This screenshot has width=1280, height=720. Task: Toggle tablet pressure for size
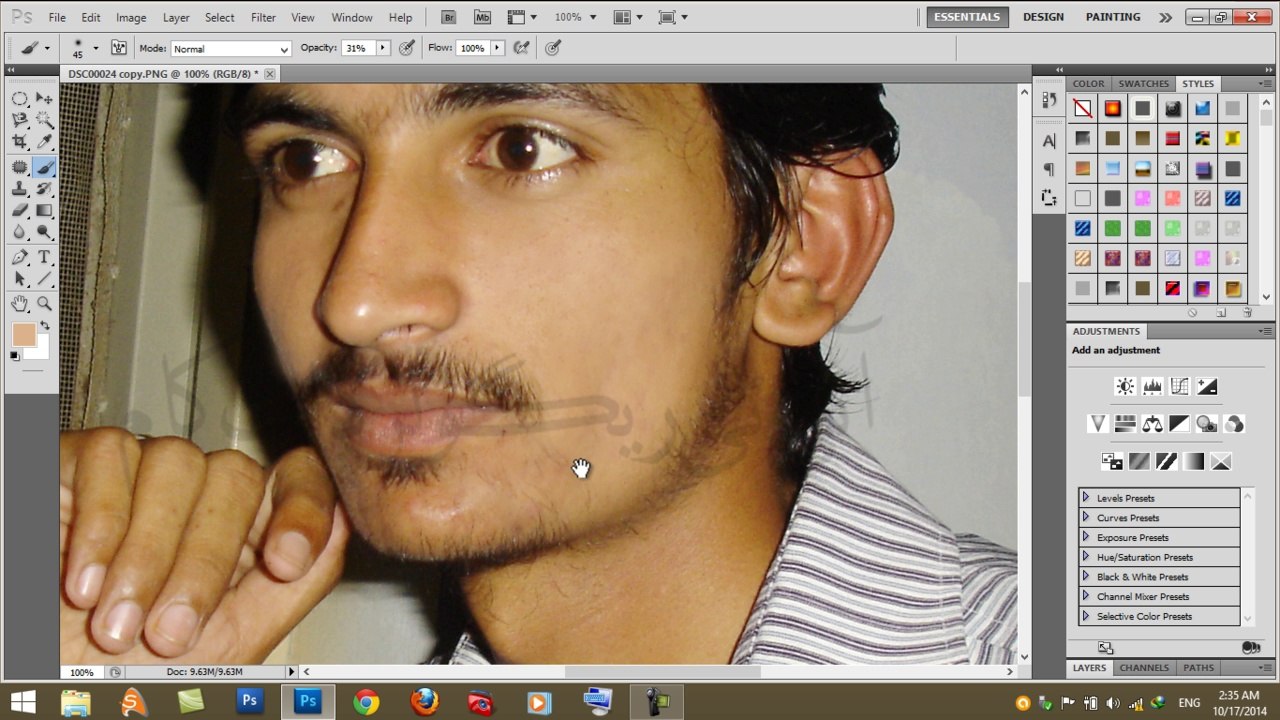553,48
